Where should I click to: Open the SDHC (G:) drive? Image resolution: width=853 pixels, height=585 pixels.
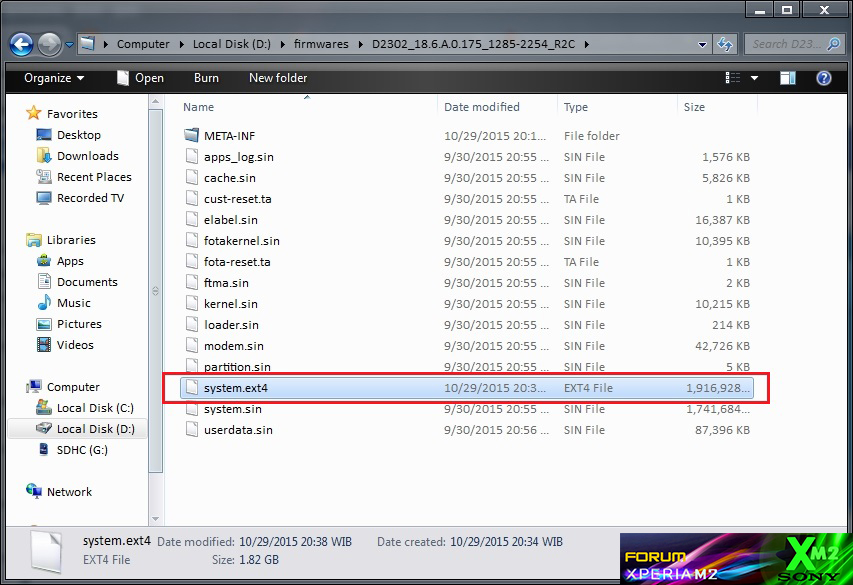click(x=80, y=450)
